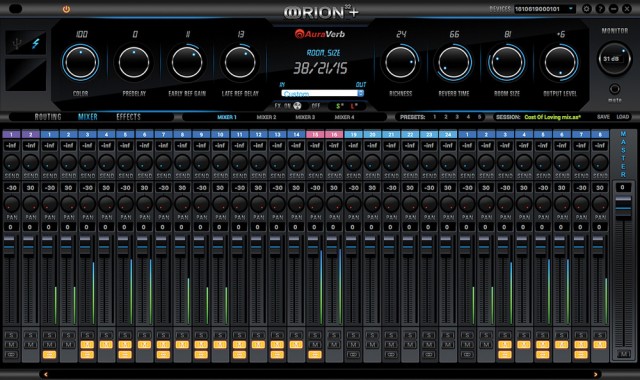
Task: Solo channel 20
Action: coord(372,335)
